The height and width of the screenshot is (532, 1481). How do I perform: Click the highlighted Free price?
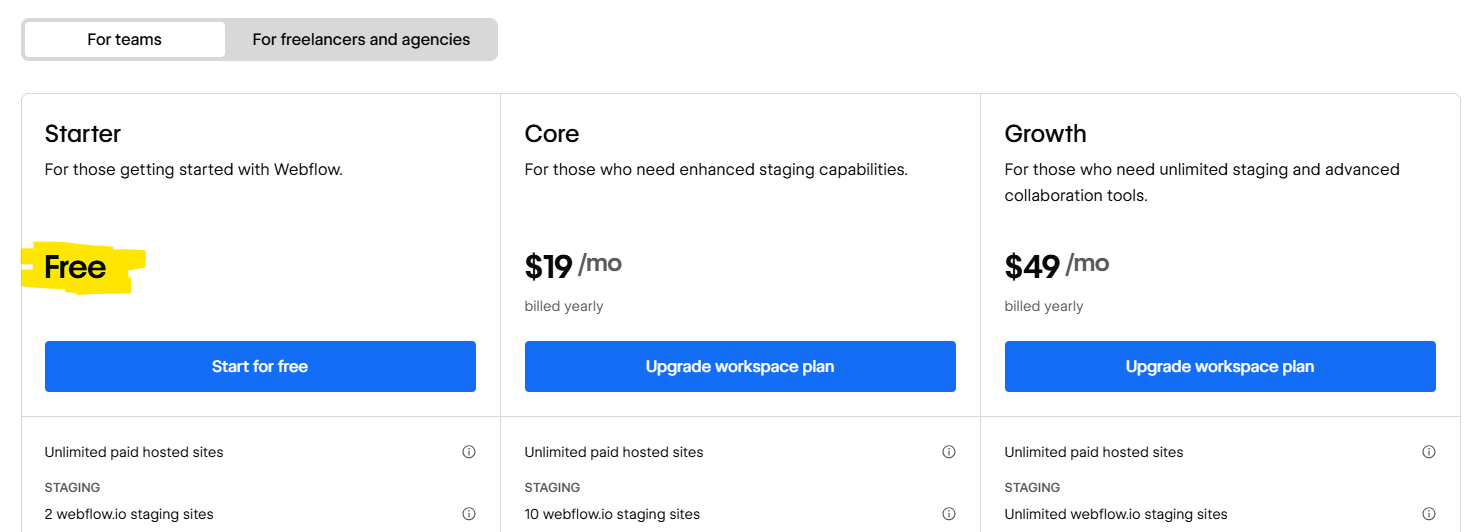point(76,267)
